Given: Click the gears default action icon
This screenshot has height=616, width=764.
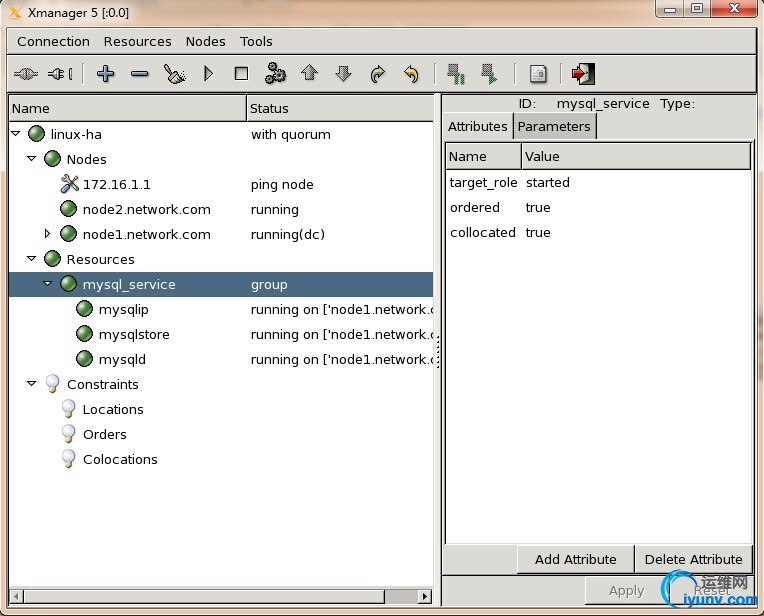Looking at the screenshot, I should point(275,74).
